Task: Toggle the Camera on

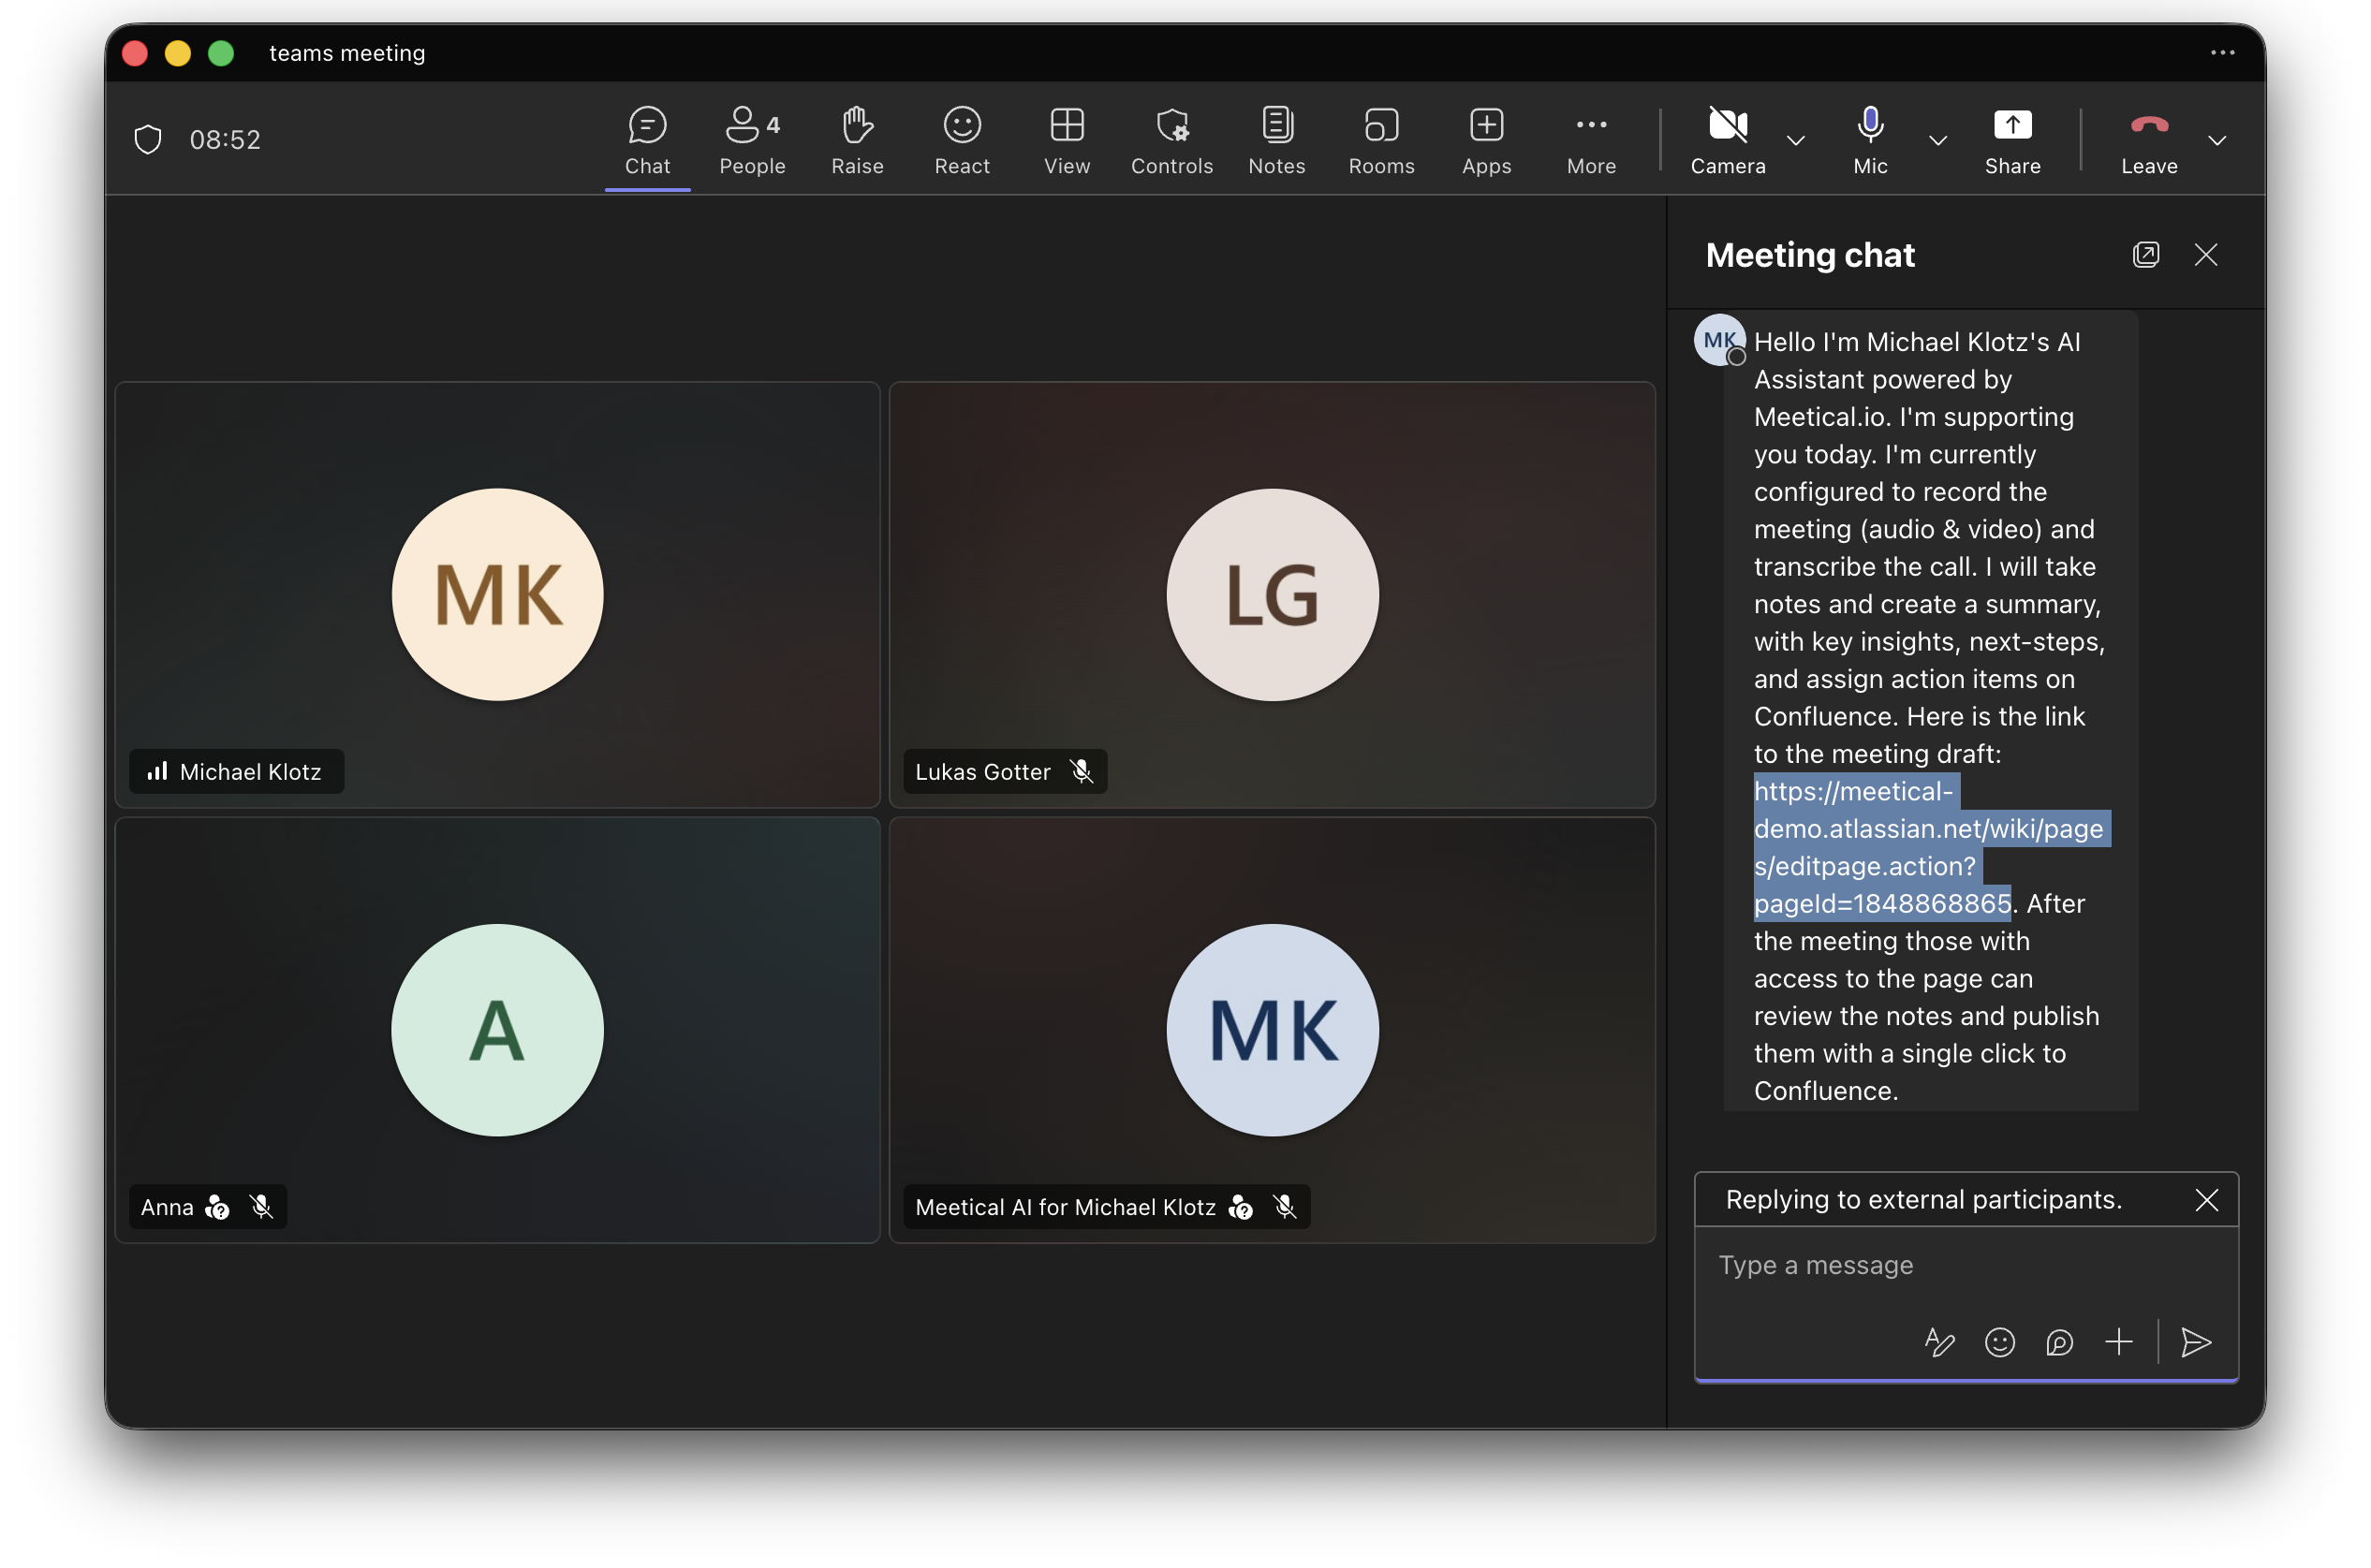Action: [1728, 140]
